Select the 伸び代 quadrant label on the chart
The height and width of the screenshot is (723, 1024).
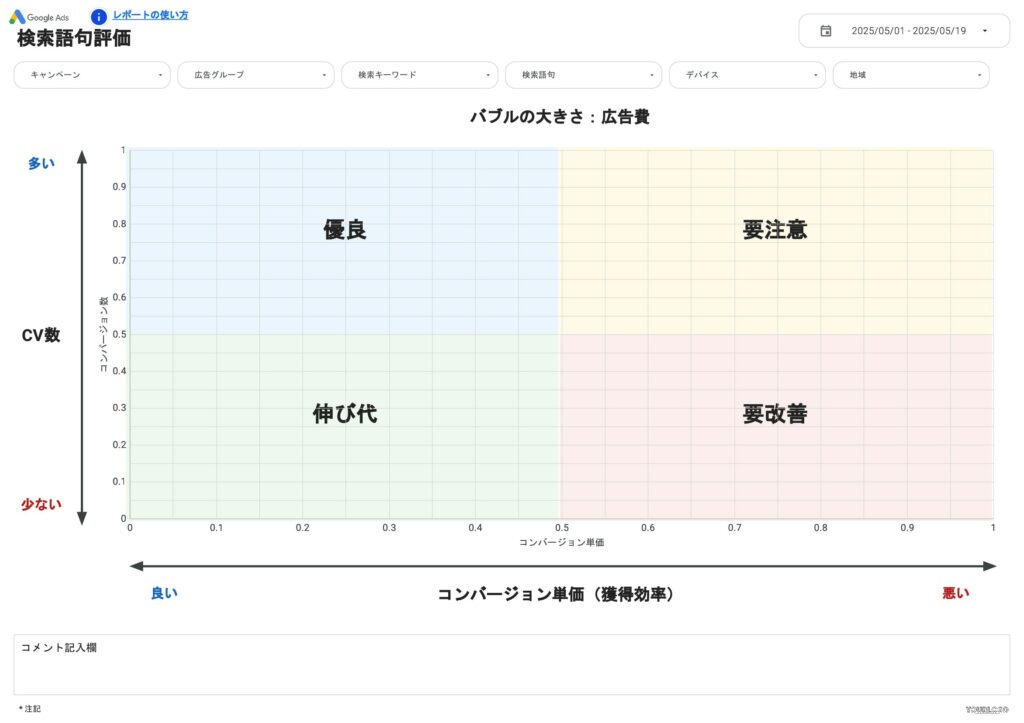tap(346, 413)
